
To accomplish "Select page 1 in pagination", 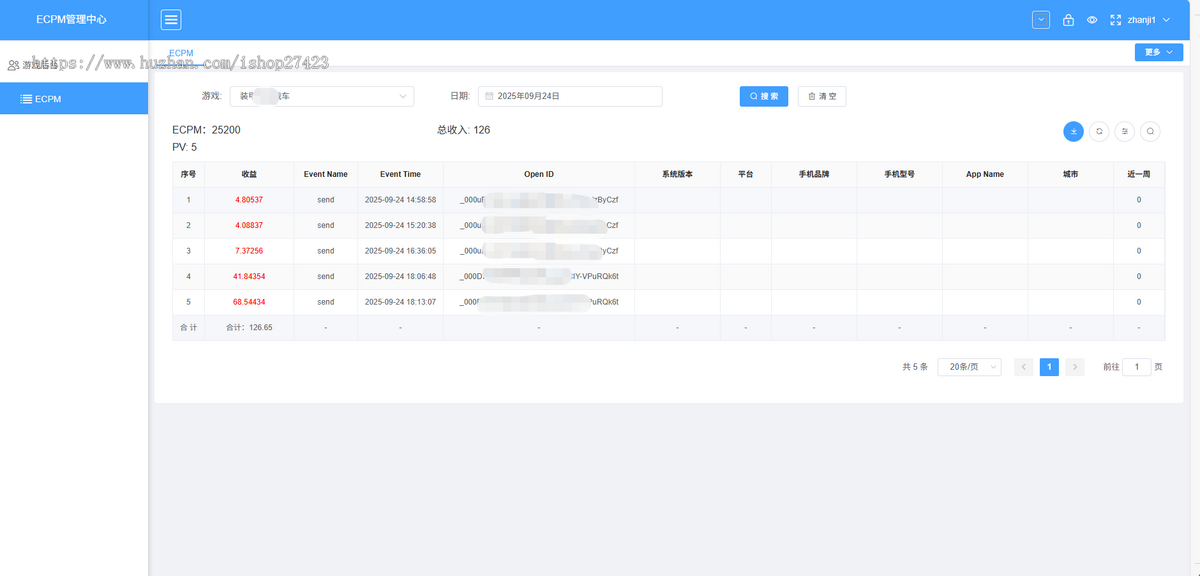I will (1049, 367).
